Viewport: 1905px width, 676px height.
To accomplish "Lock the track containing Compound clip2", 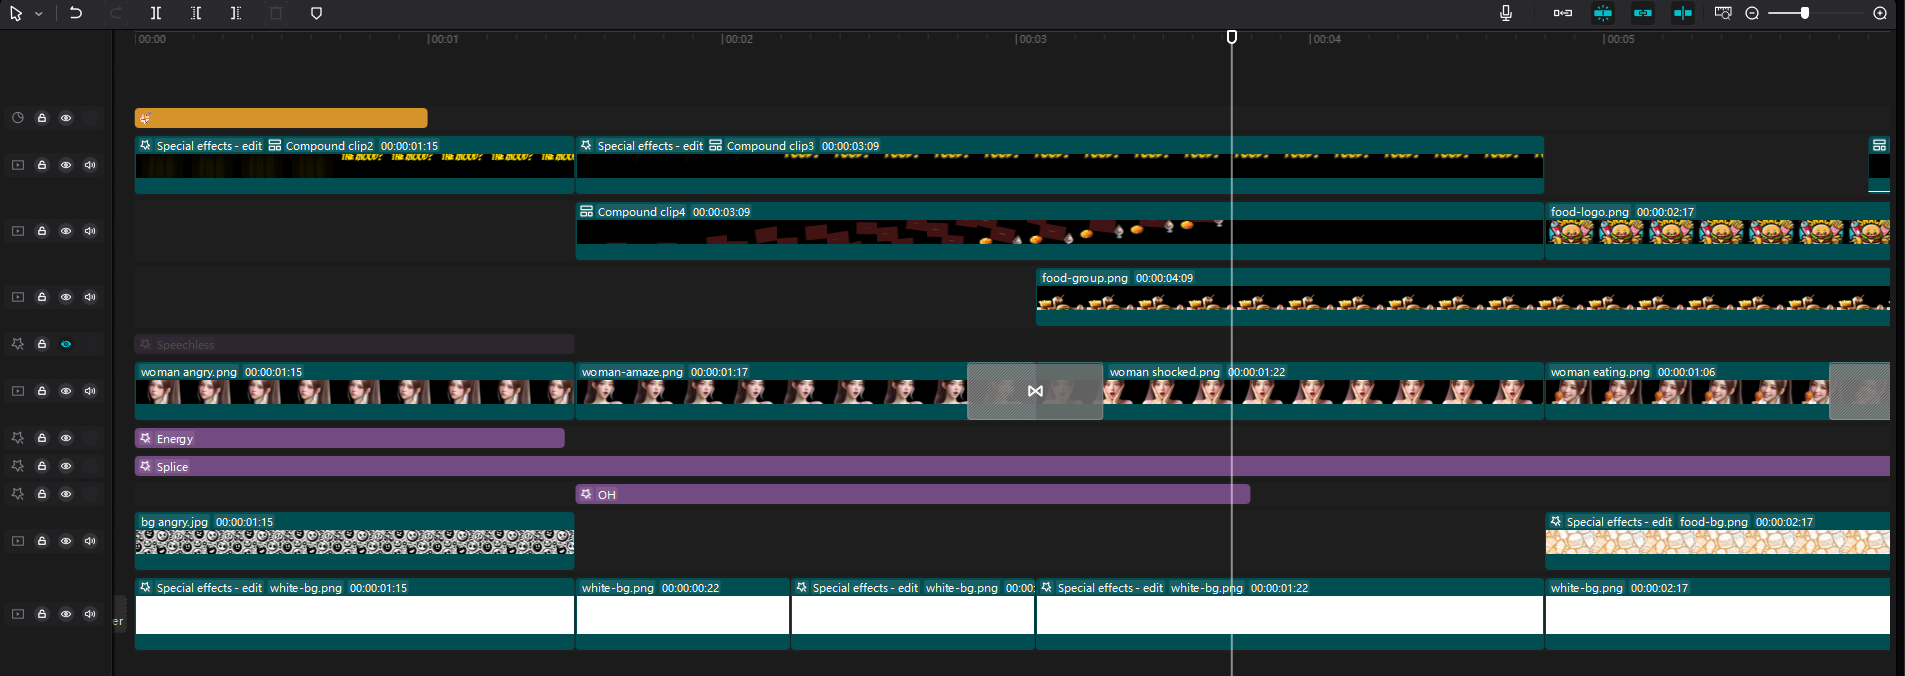I will [42, 165].
